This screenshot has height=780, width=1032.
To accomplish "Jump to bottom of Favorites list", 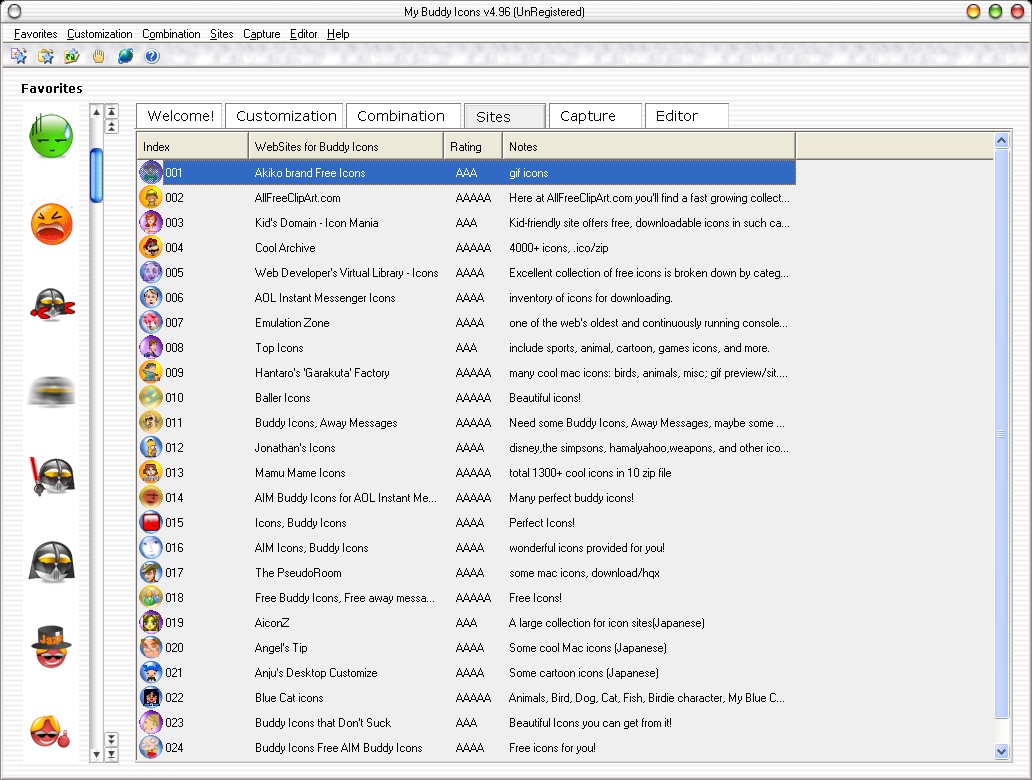I will click(112, 754).
